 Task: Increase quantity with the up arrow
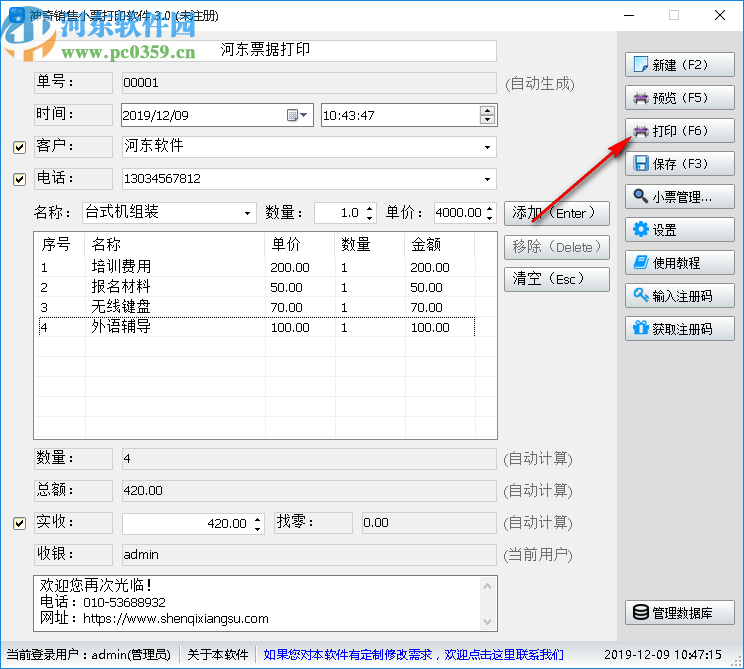(370, 208)
